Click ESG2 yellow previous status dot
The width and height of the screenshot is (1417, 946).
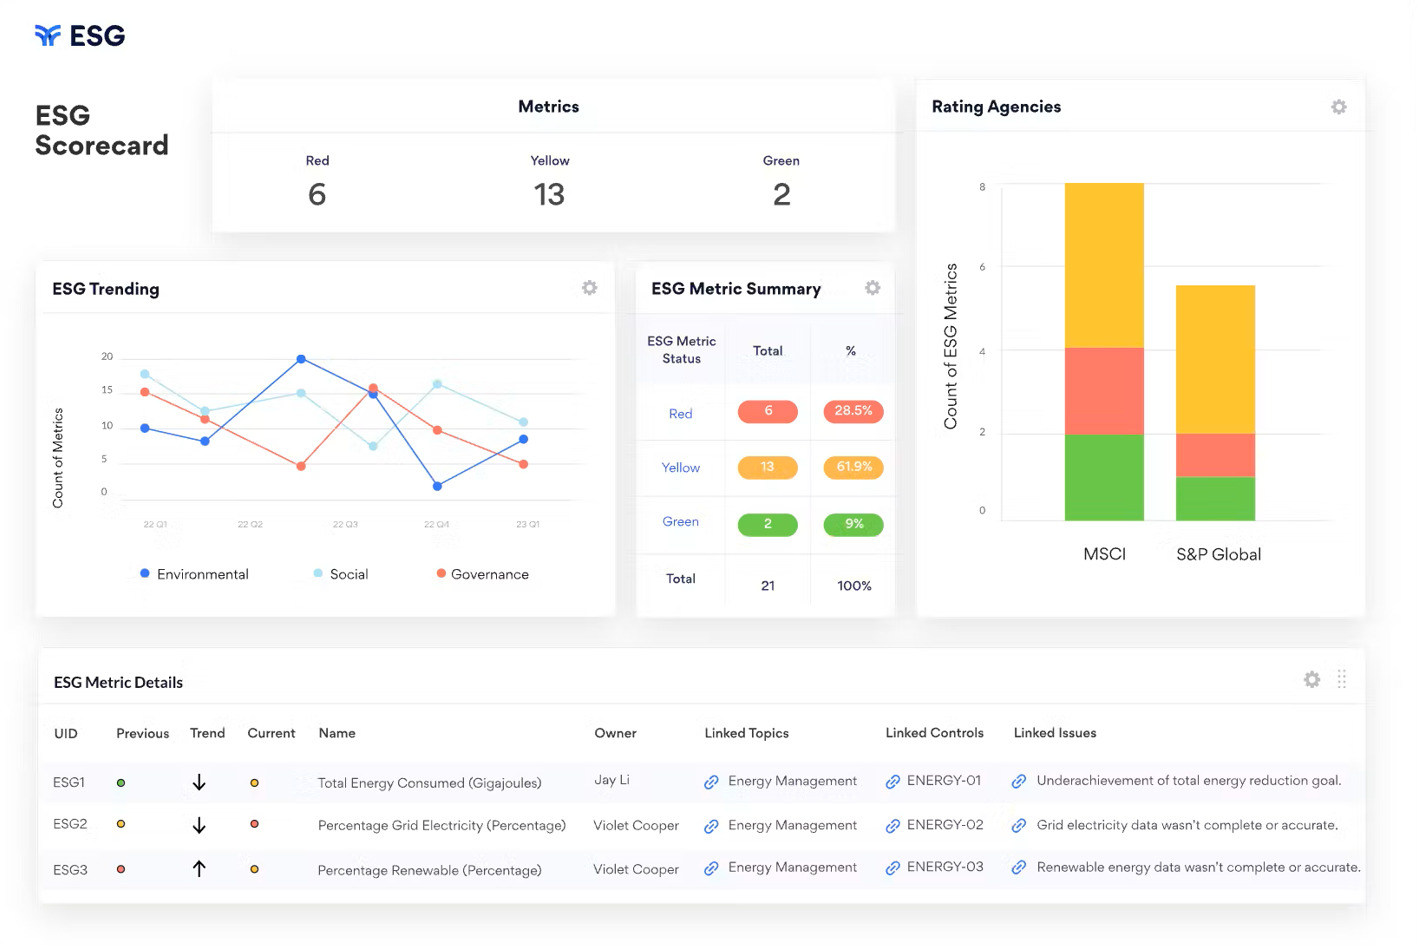coord(121,824)
